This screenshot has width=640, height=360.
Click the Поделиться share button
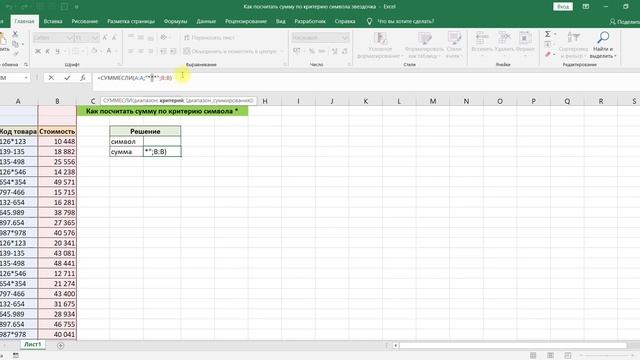(x=624, y=22)
